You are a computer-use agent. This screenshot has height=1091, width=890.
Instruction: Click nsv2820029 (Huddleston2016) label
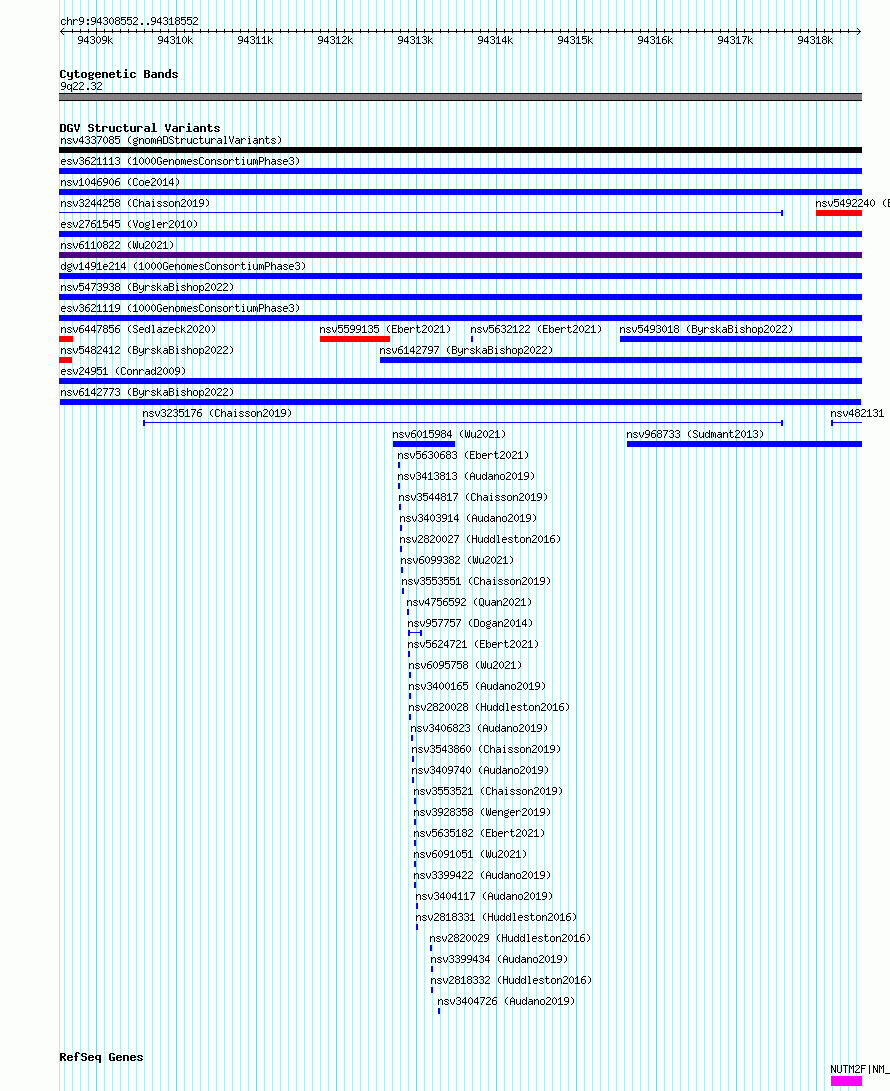pyautogui.click(x=509, y=939)
